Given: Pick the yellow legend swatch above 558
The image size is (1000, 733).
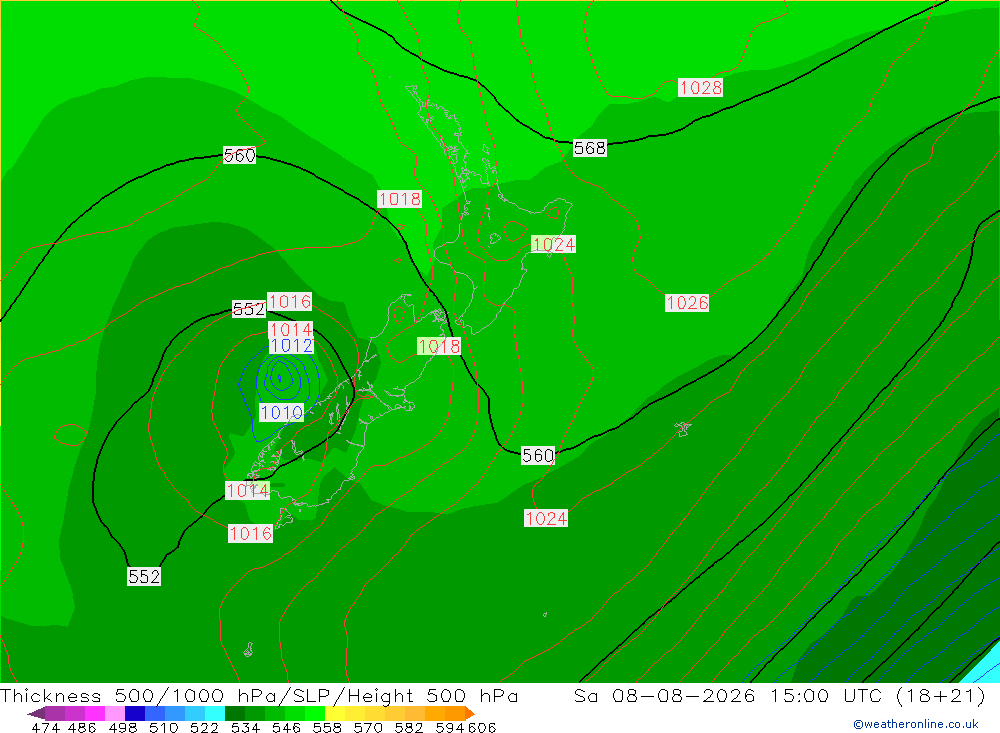Looking at the screenshot, I should [x=335, y=713].
